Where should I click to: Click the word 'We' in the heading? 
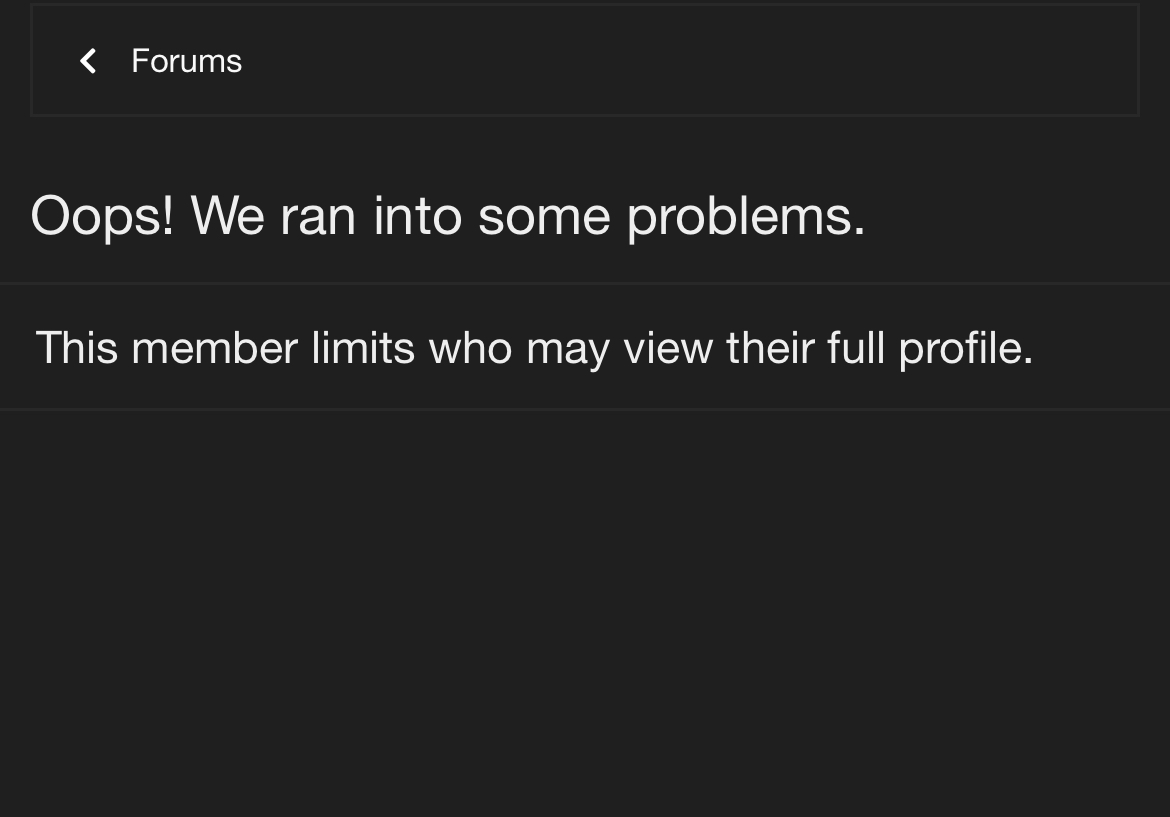coord(228,216)
